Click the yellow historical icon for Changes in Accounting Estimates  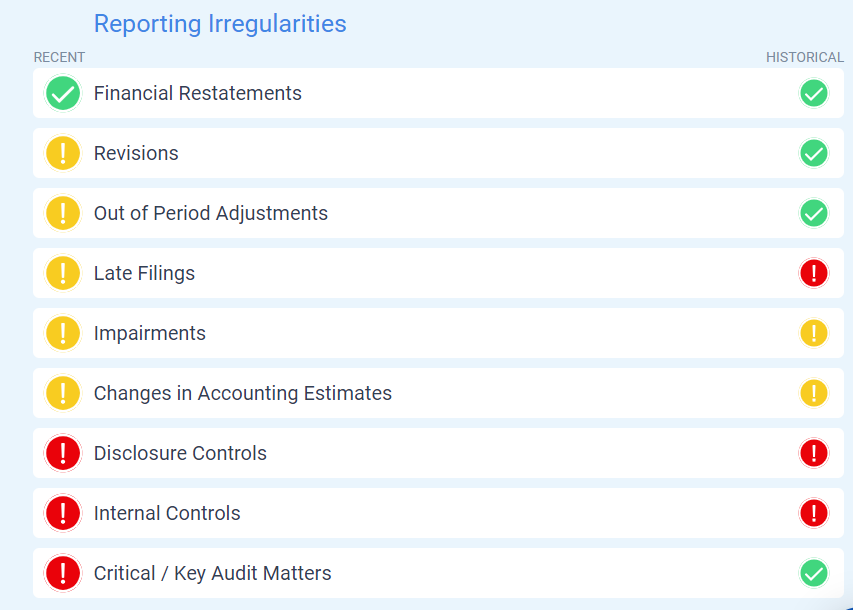click(814, 393)
